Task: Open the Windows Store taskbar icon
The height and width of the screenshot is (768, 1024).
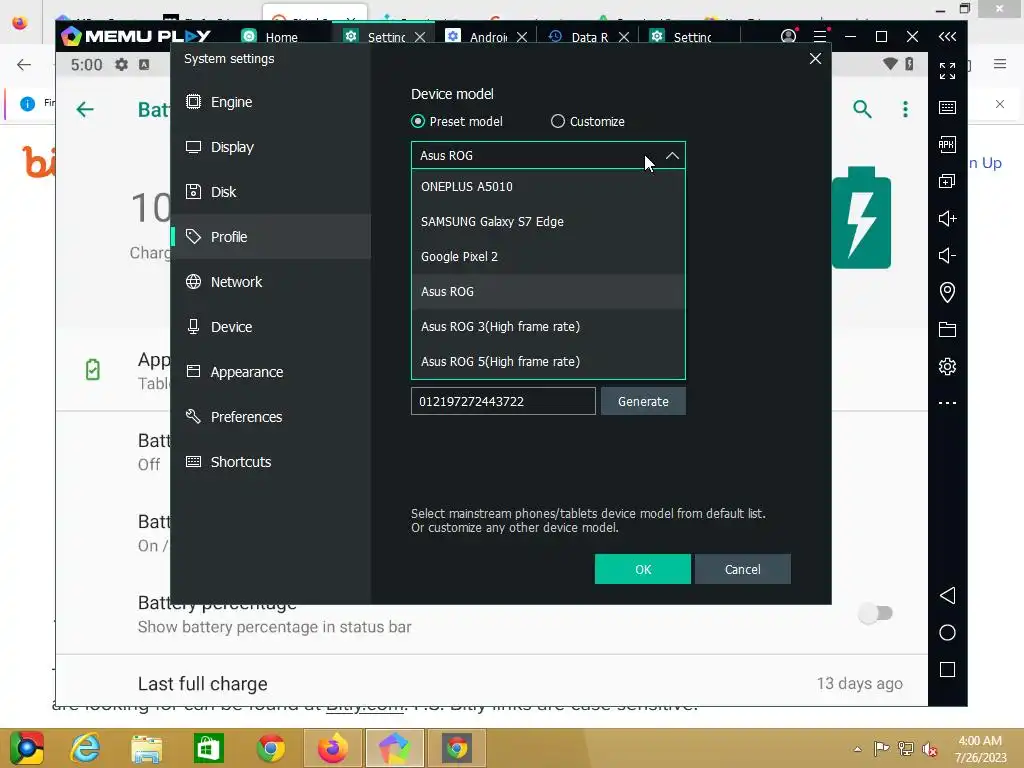Action: coord(209,748)
